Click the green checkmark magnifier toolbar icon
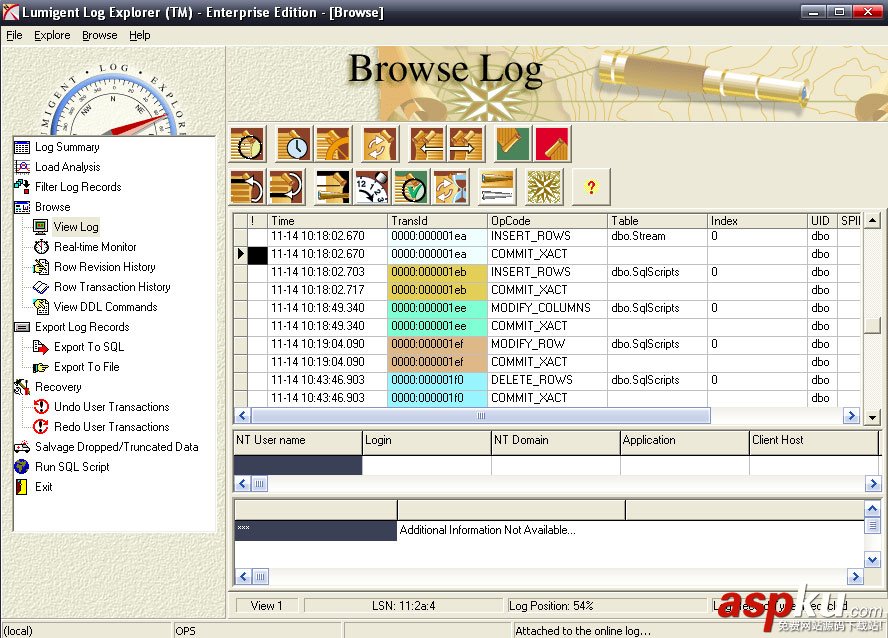 [412, 187]
